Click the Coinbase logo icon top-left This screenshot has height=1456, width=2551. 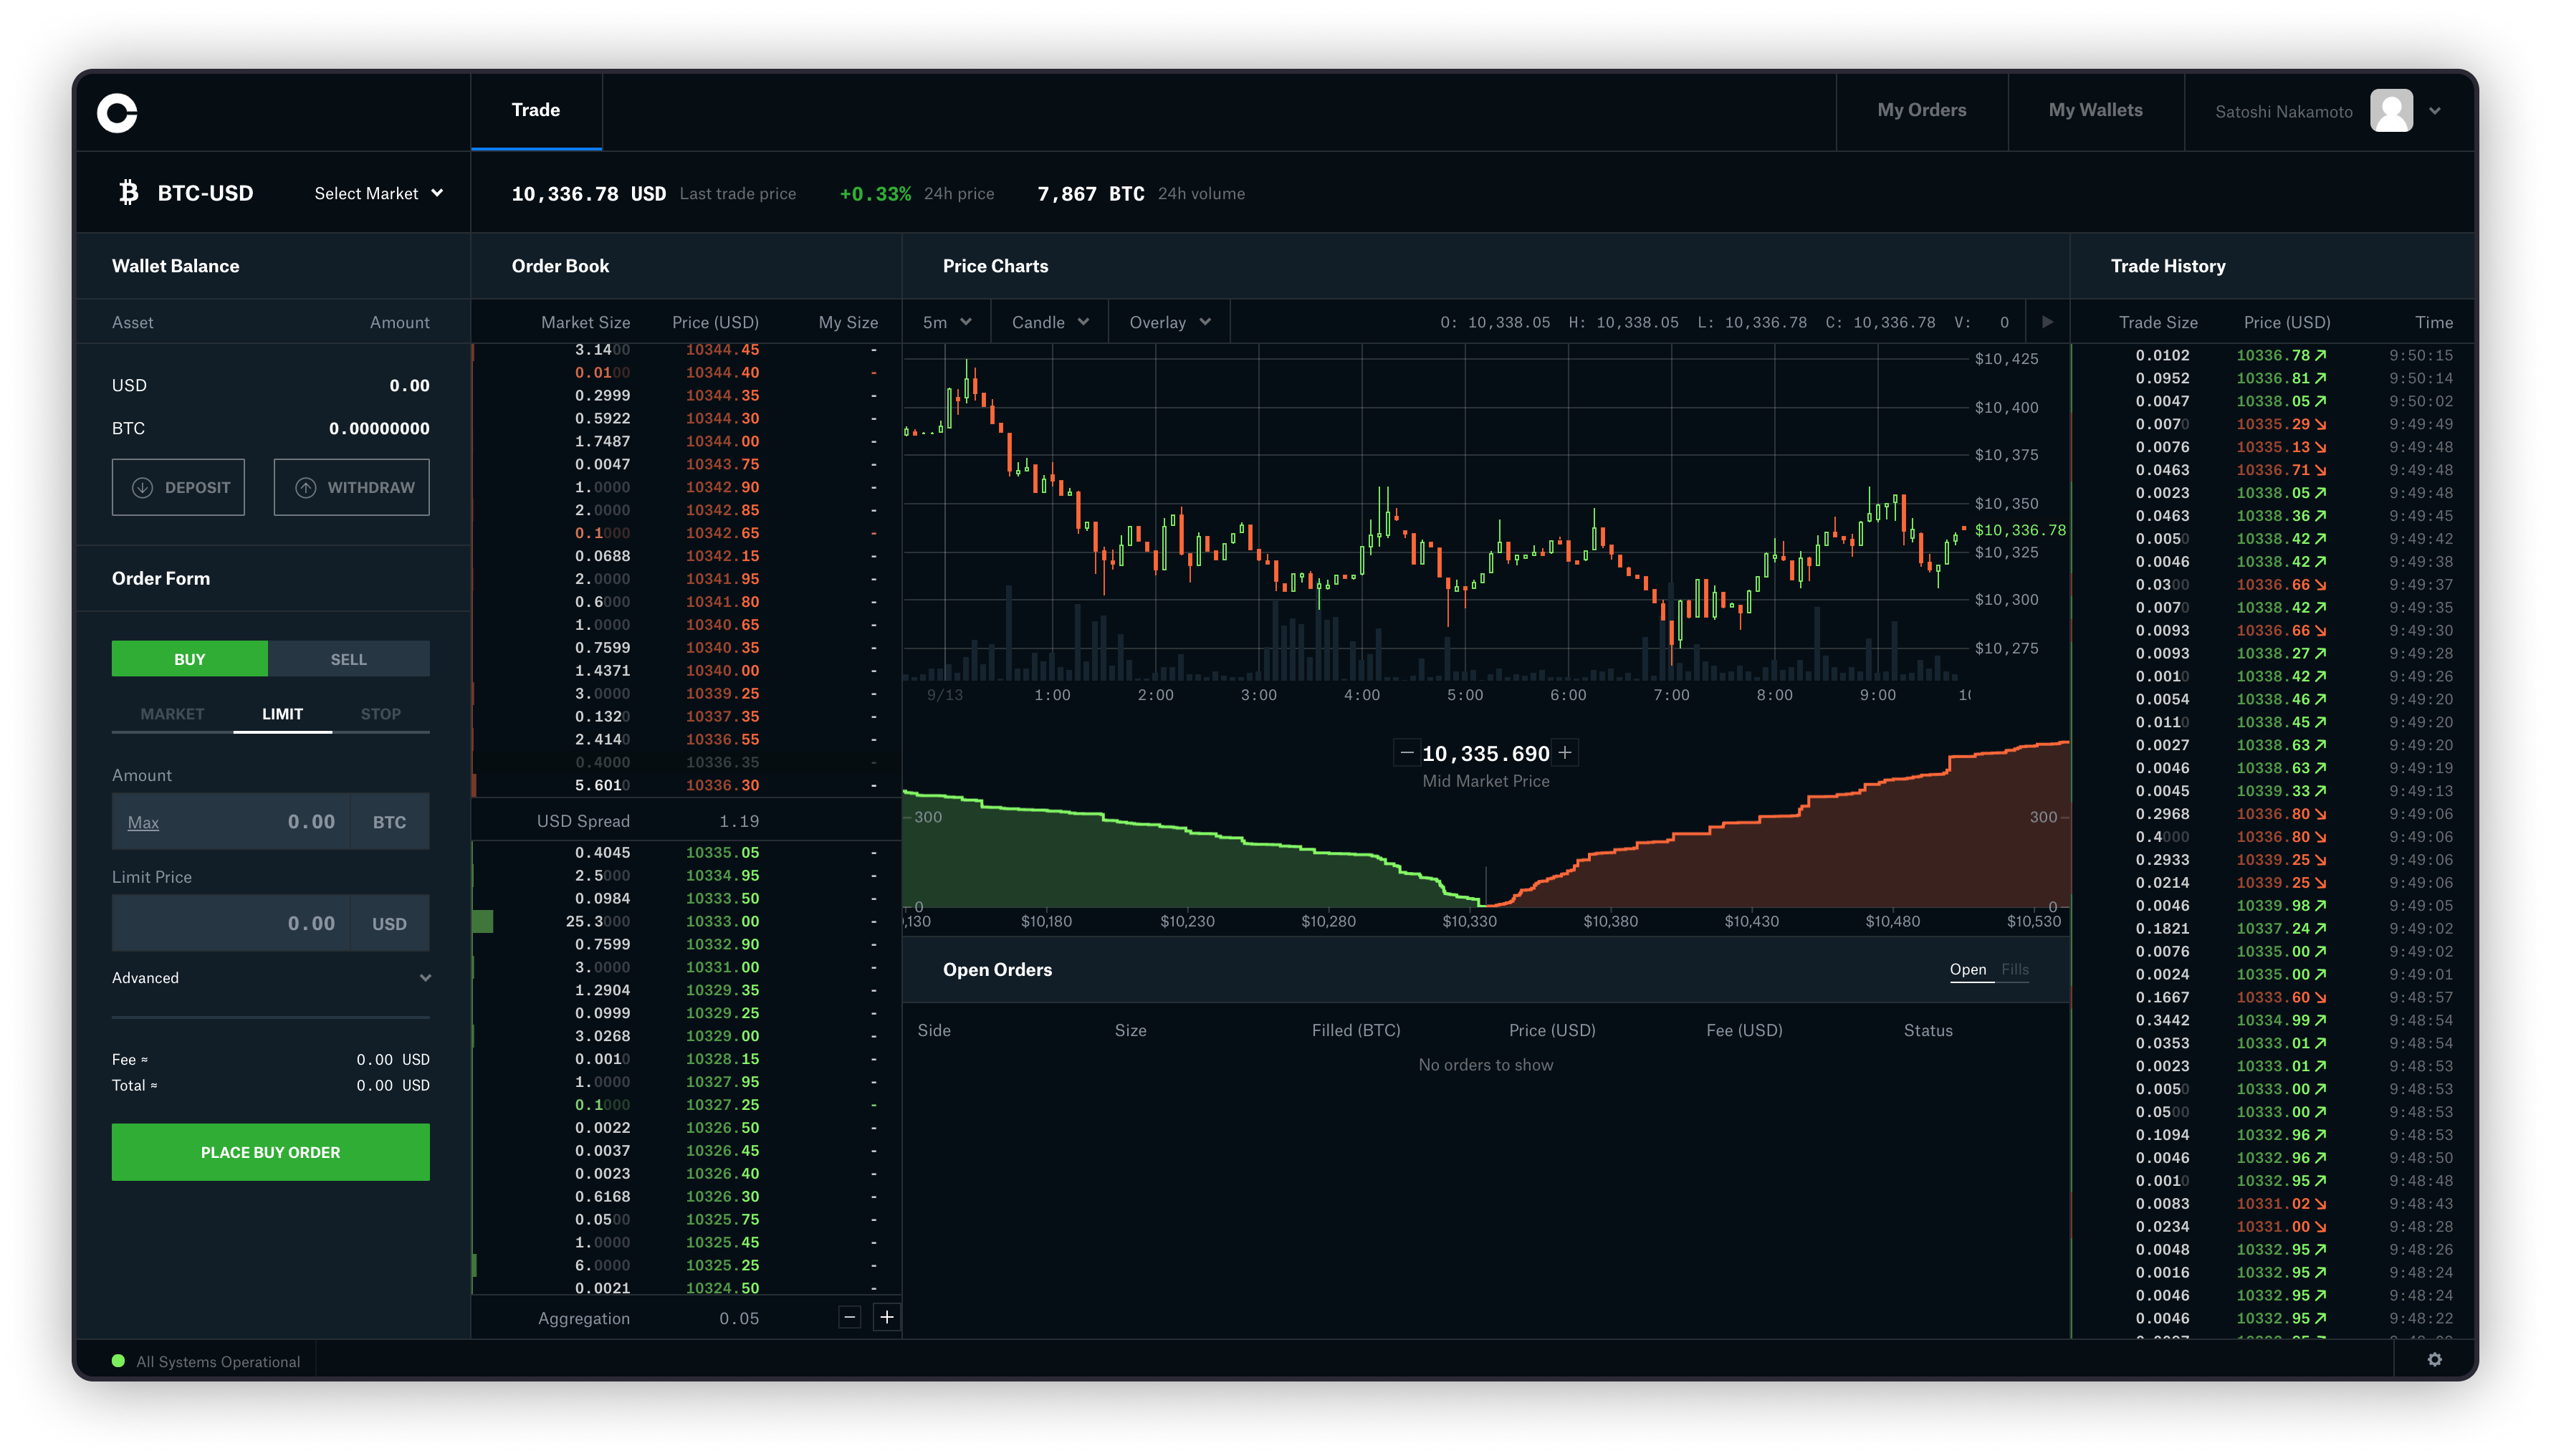[118, 110]
